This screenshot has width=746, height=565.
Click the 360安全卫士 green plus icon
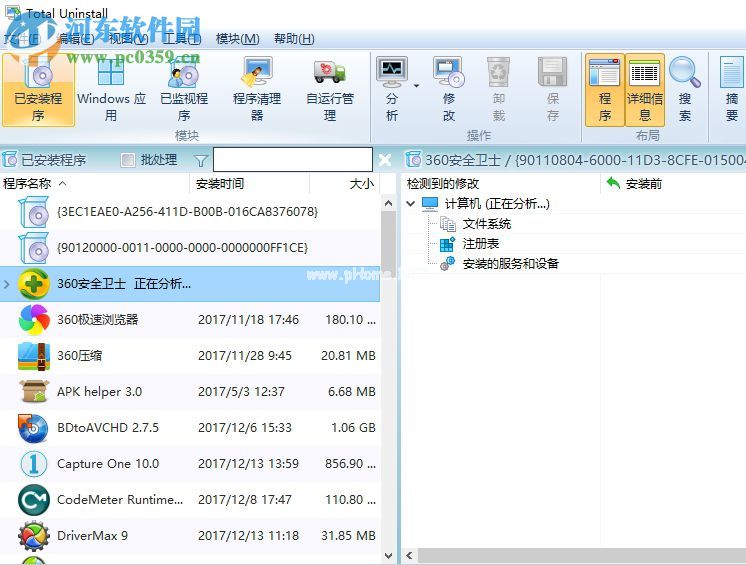click(x=33, y=284)
